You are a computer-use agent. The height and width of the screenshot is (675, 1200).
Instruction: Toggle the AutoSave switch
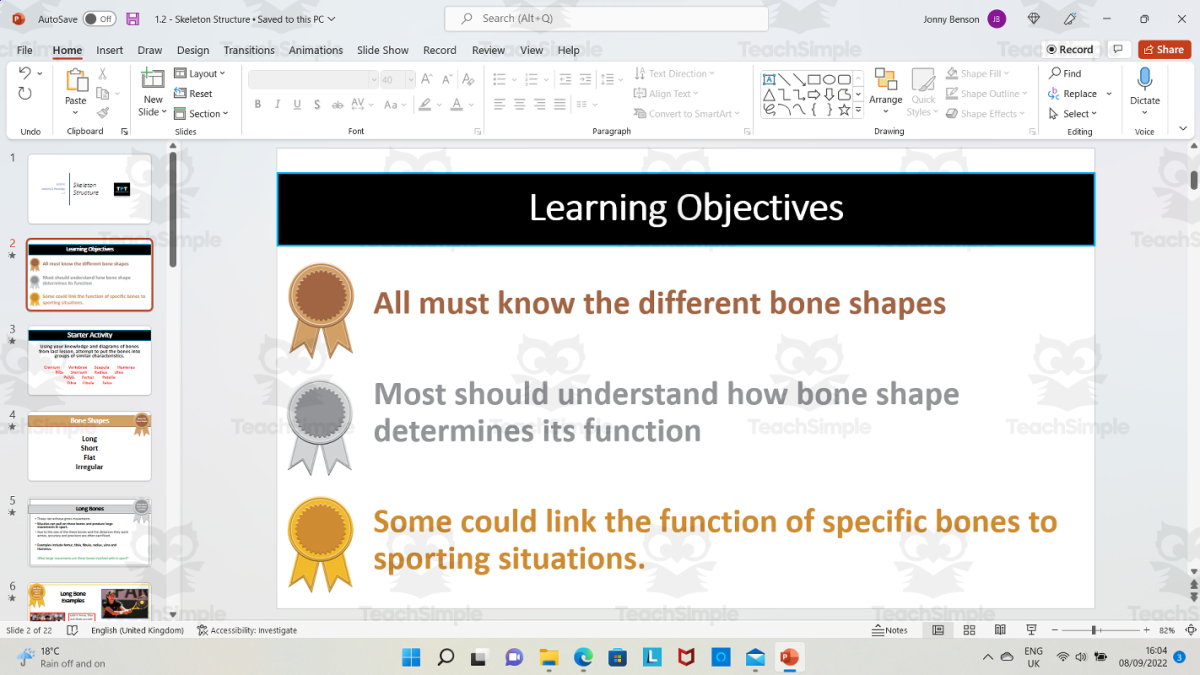pos(99,19)
